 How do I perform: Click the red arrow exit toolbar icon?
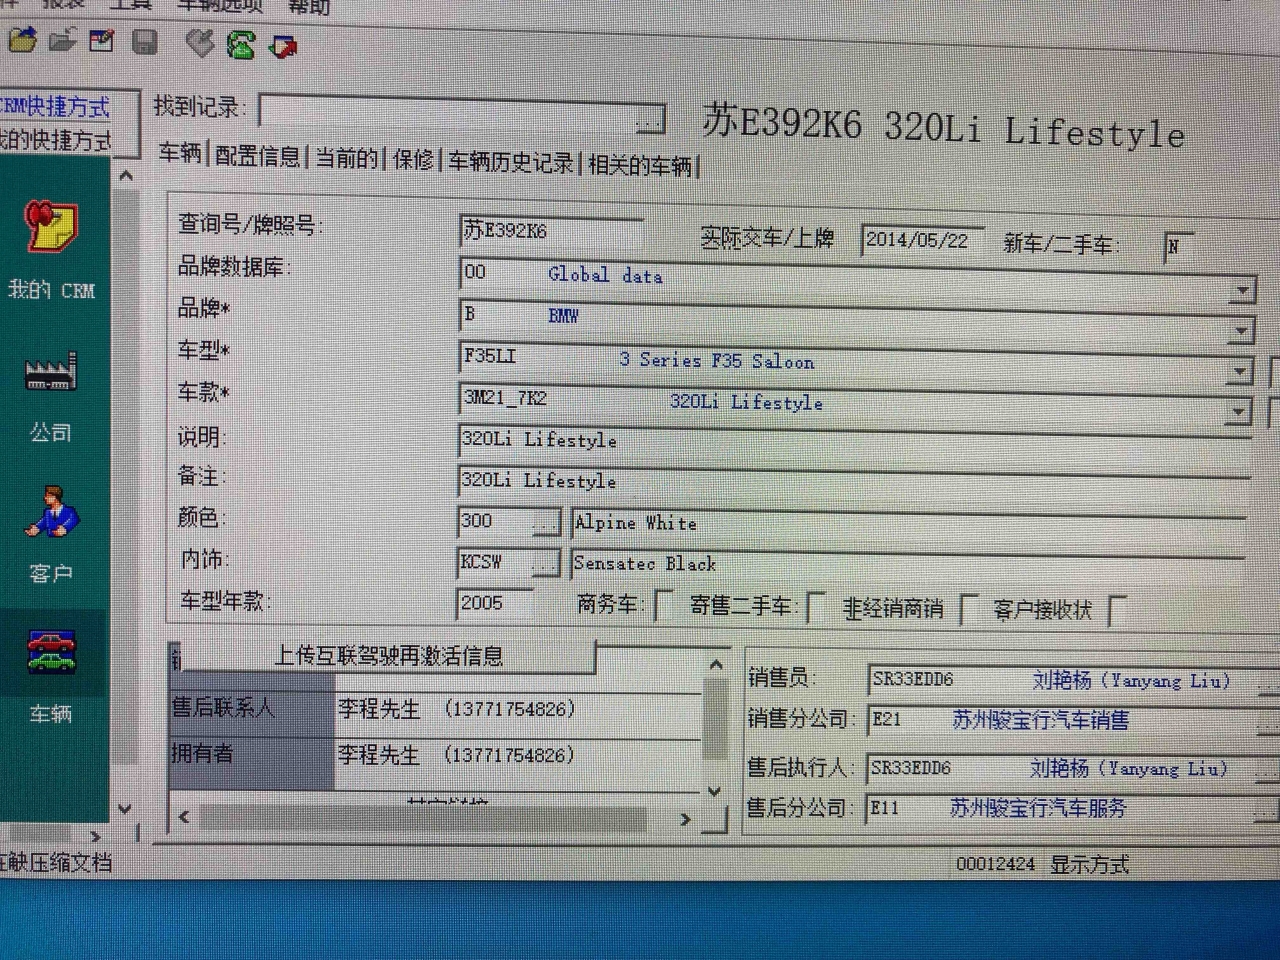[284, 45]
